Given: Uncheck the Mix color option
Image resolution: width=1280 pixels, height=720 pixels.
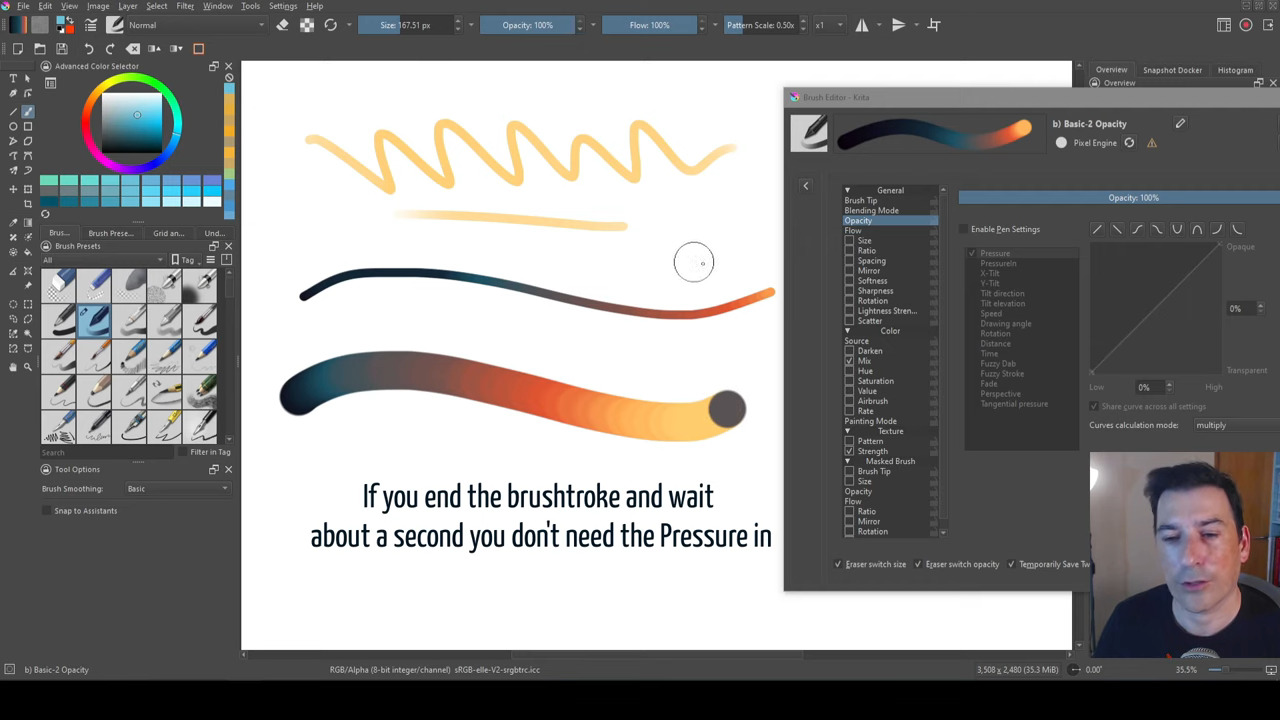Looking at the screenshot, I should (x=850, y=361).
